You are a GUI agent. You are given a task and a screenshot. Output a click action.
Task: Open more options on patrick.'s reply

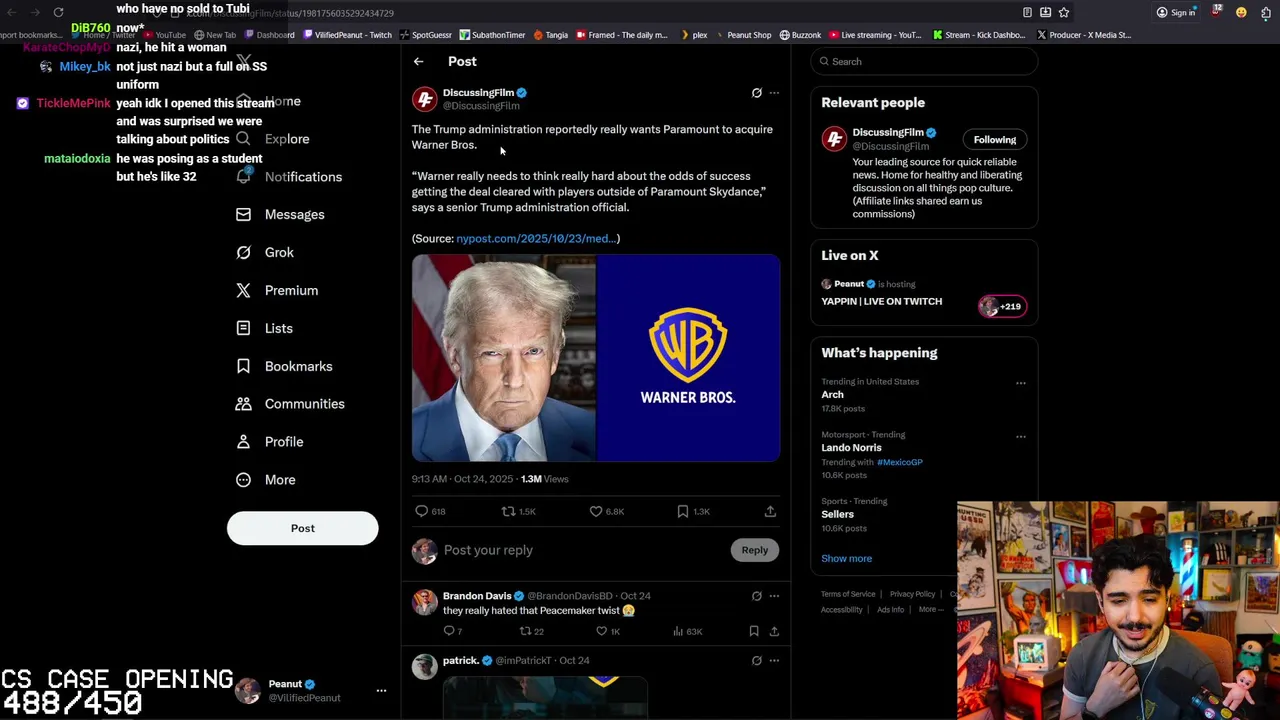(774, 661)
